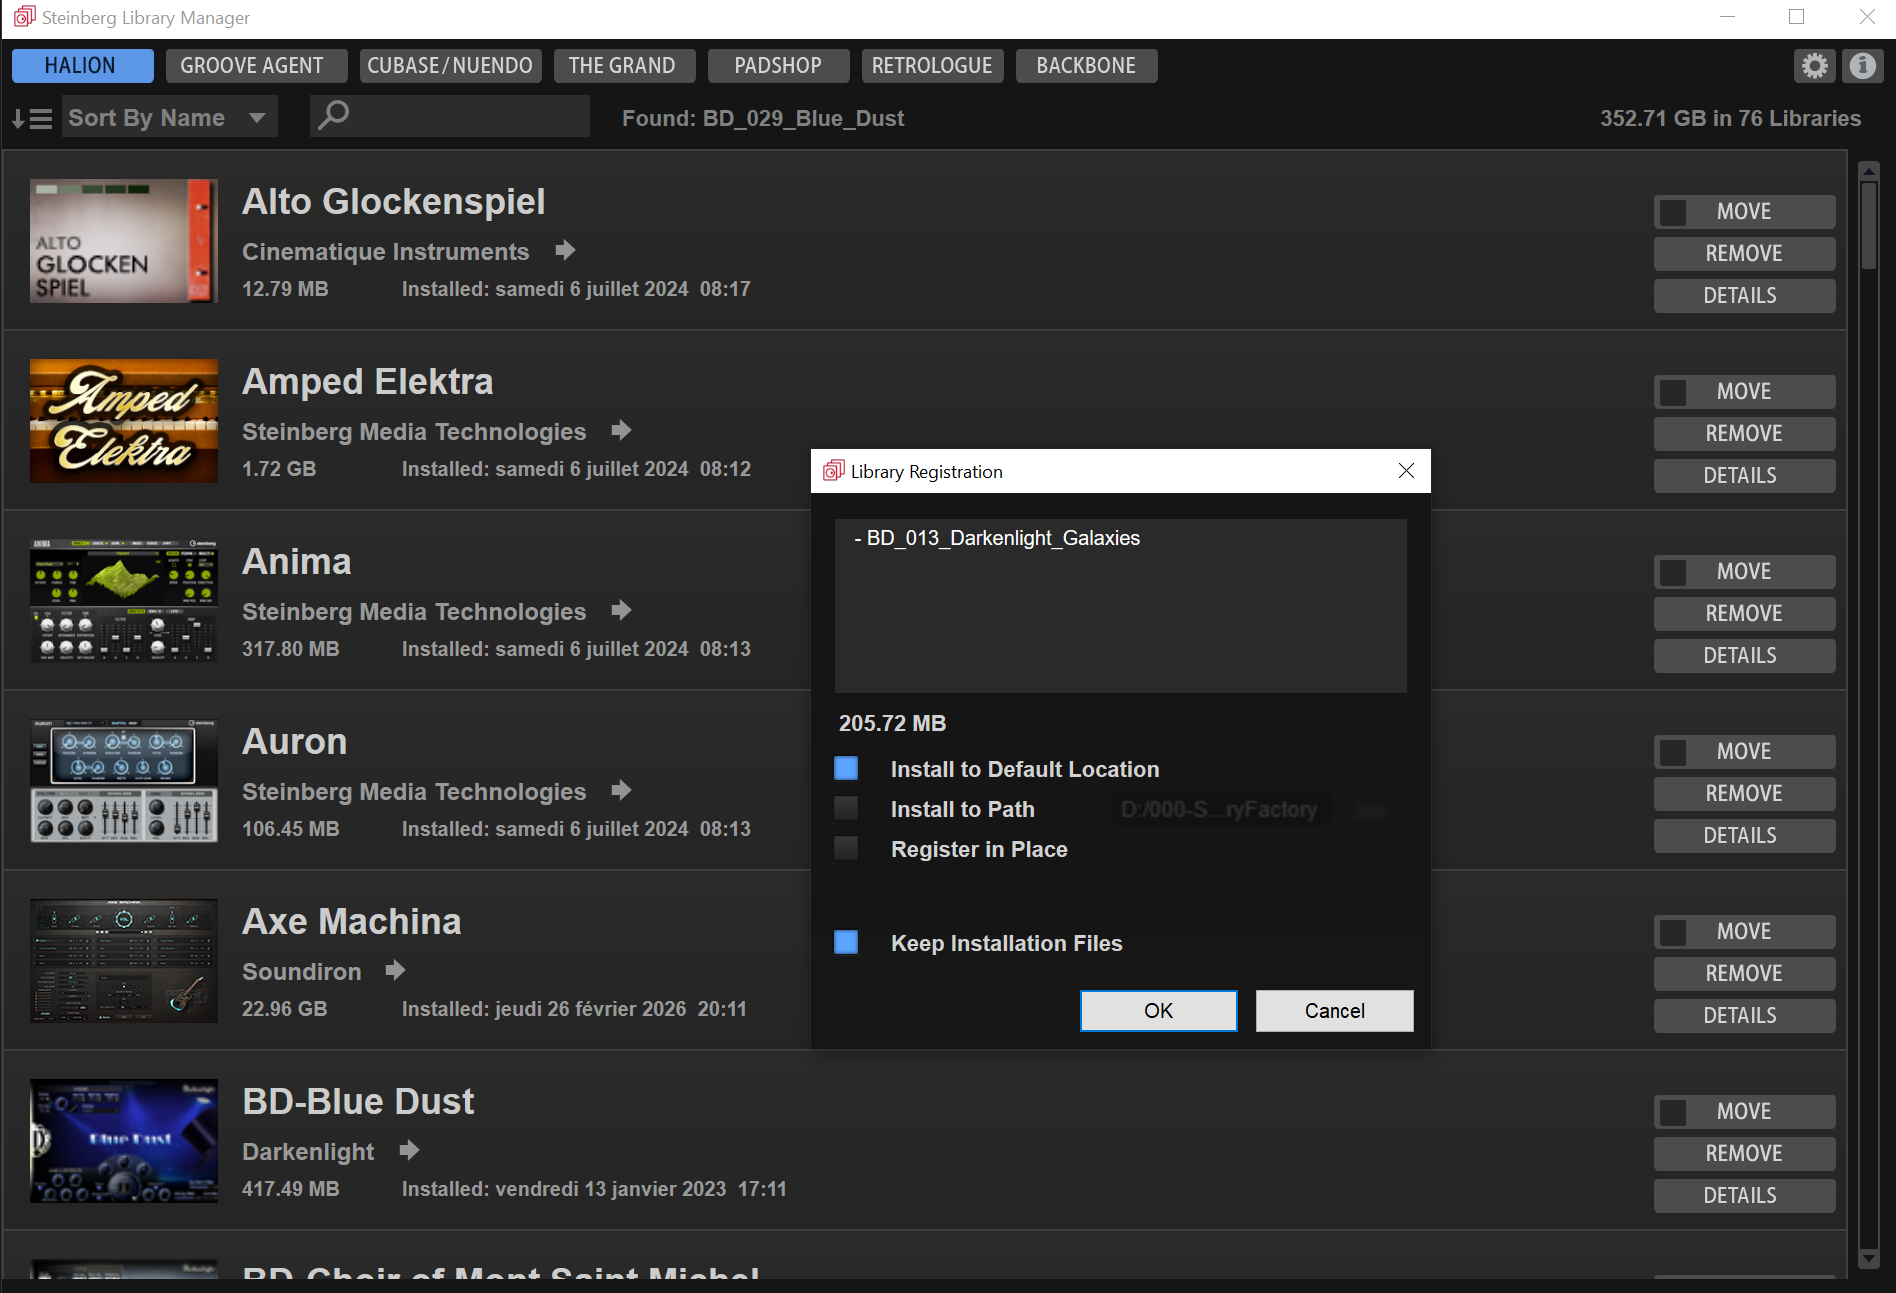This screenshot has height=1293, width=1896.
Task: Open the Sort By Name dropdown
Action: pyautogui.click(x=169, y=118)
